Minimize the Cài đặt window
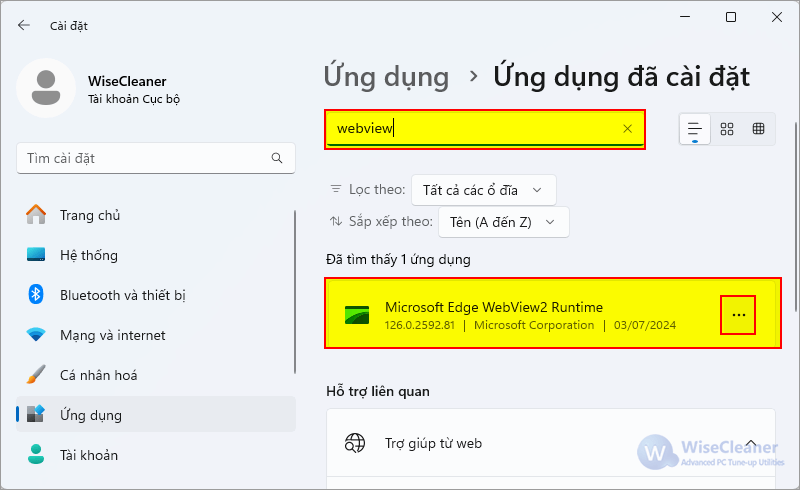The image size is (800, 490). tap(685, 17)
